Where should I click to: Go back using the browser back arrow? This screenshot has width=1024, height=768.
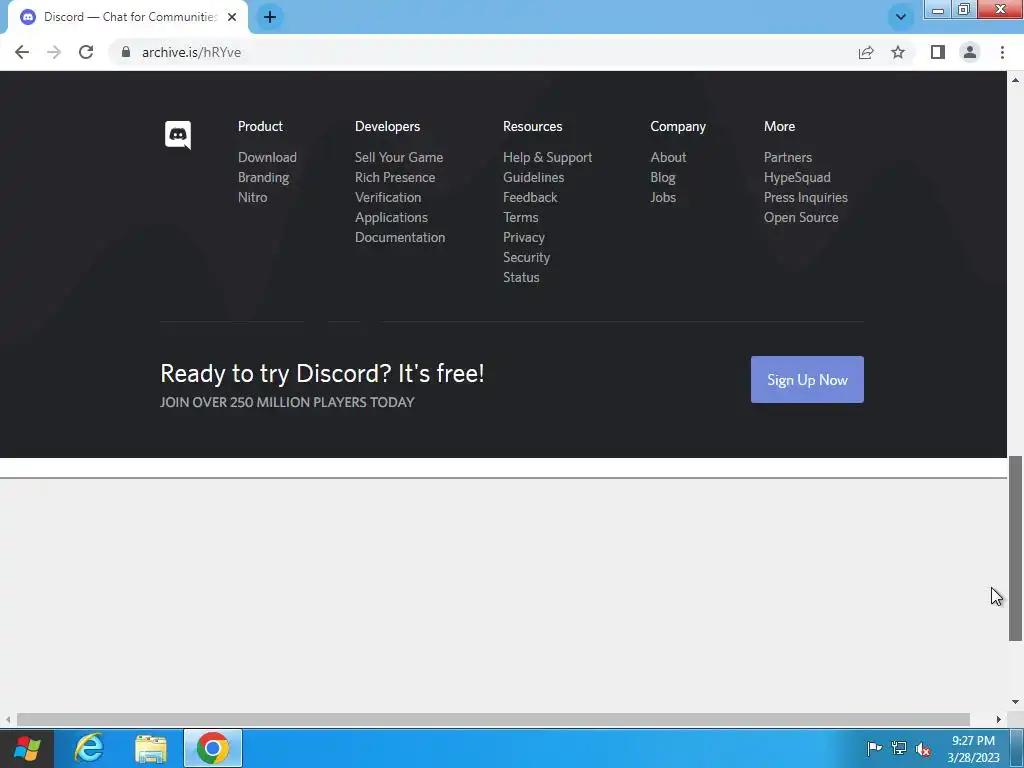tap(22, 52)
